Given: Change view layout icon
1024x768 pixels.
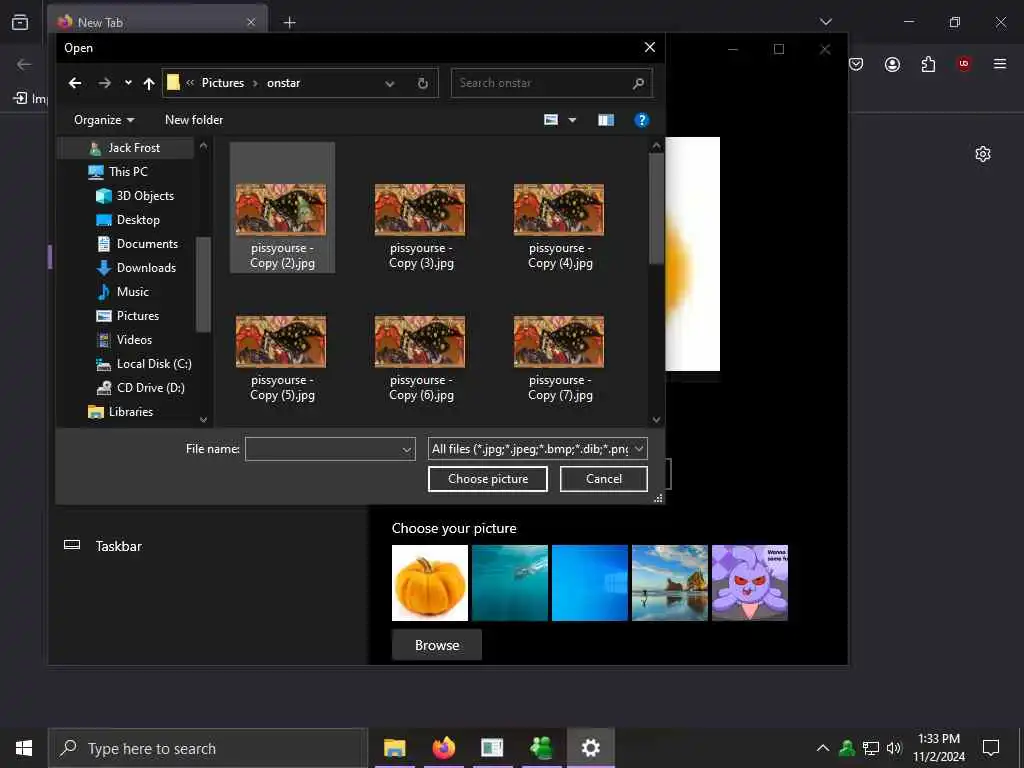Looking at the screenshot, I should coord(551,120).
